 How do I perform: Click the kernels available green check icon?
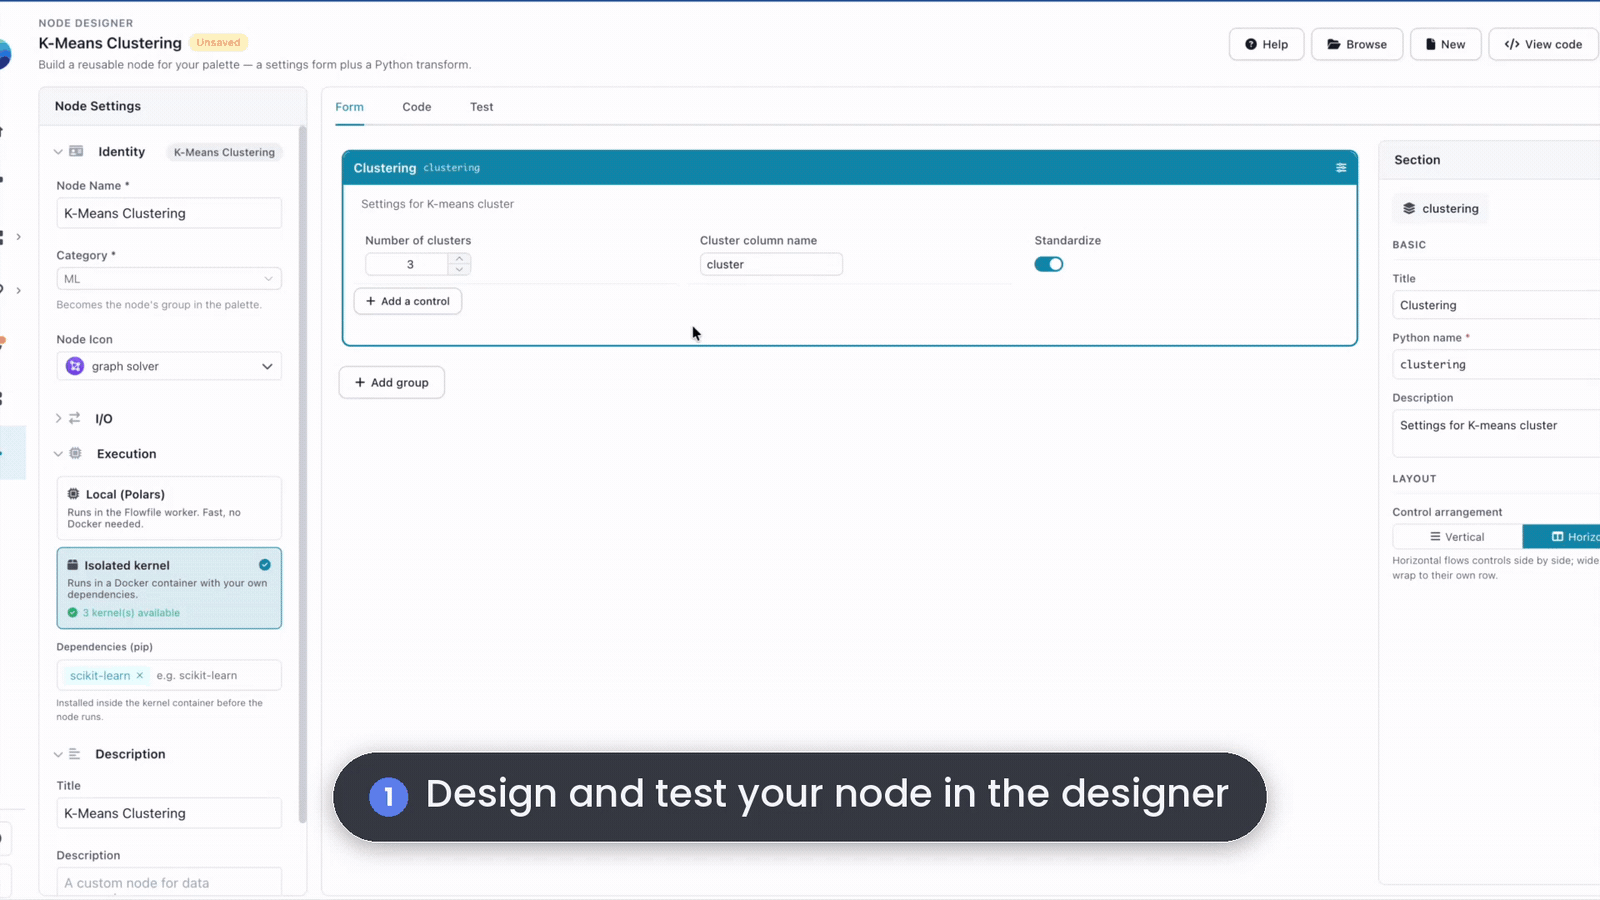pos(72,613)
